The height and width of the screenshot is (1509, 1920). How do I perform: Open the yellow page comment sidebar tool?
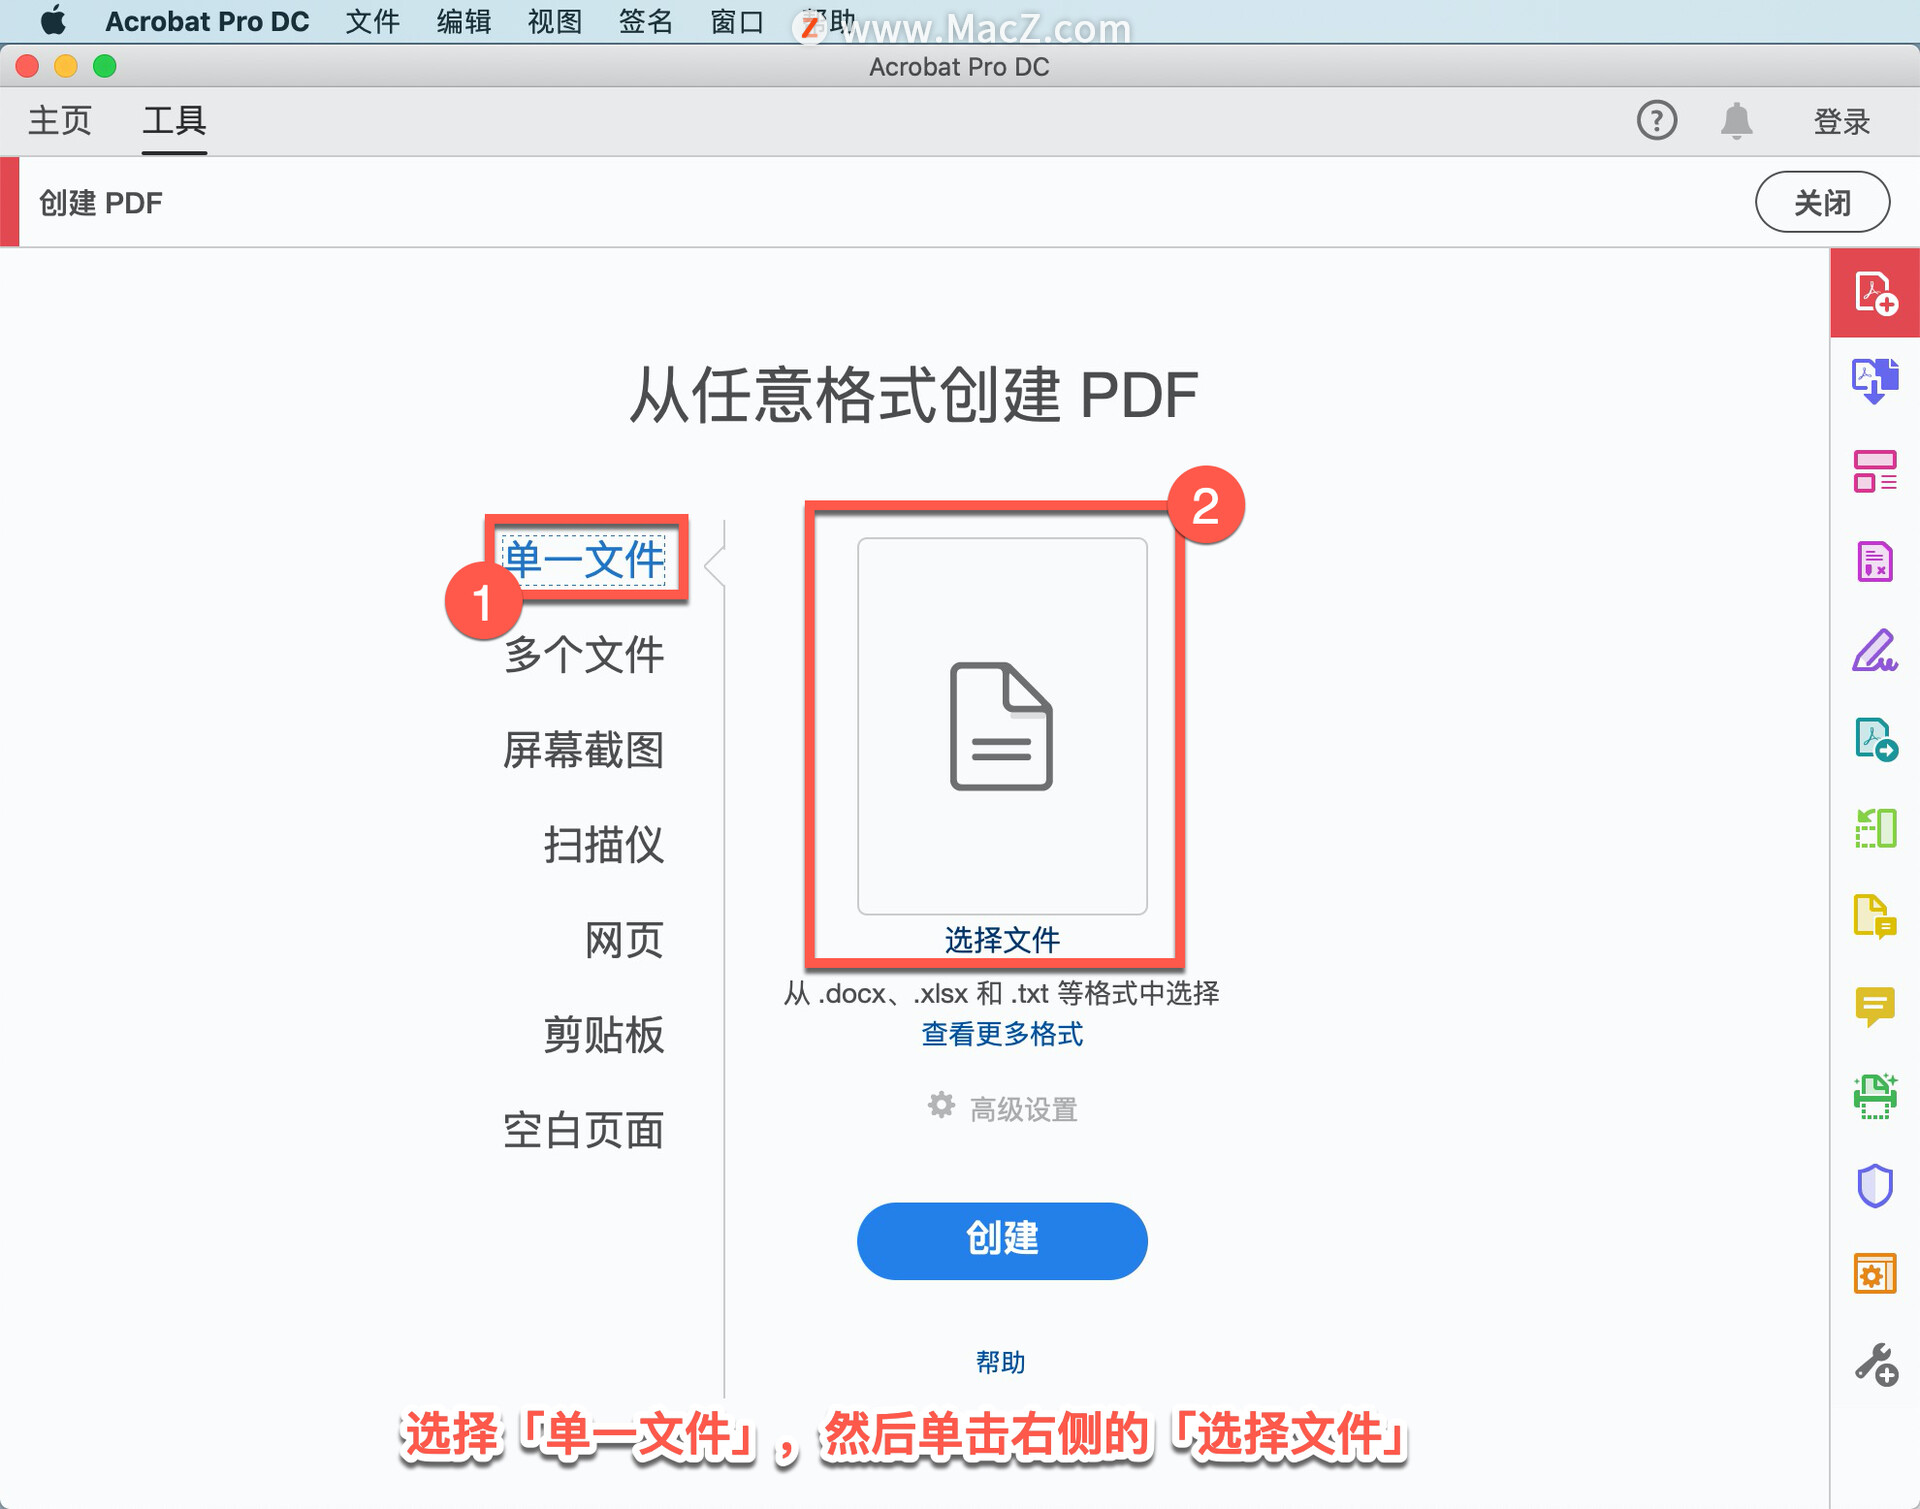point(1875,917)
